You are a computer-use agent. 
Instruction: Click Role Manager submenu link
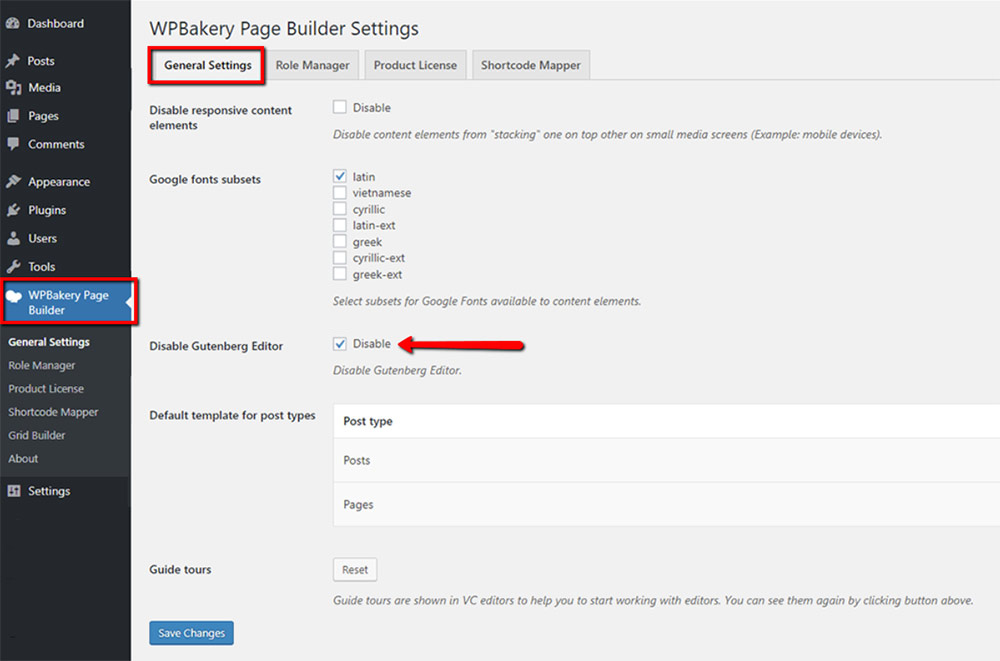pyautogui.click(x=41, y=366)
